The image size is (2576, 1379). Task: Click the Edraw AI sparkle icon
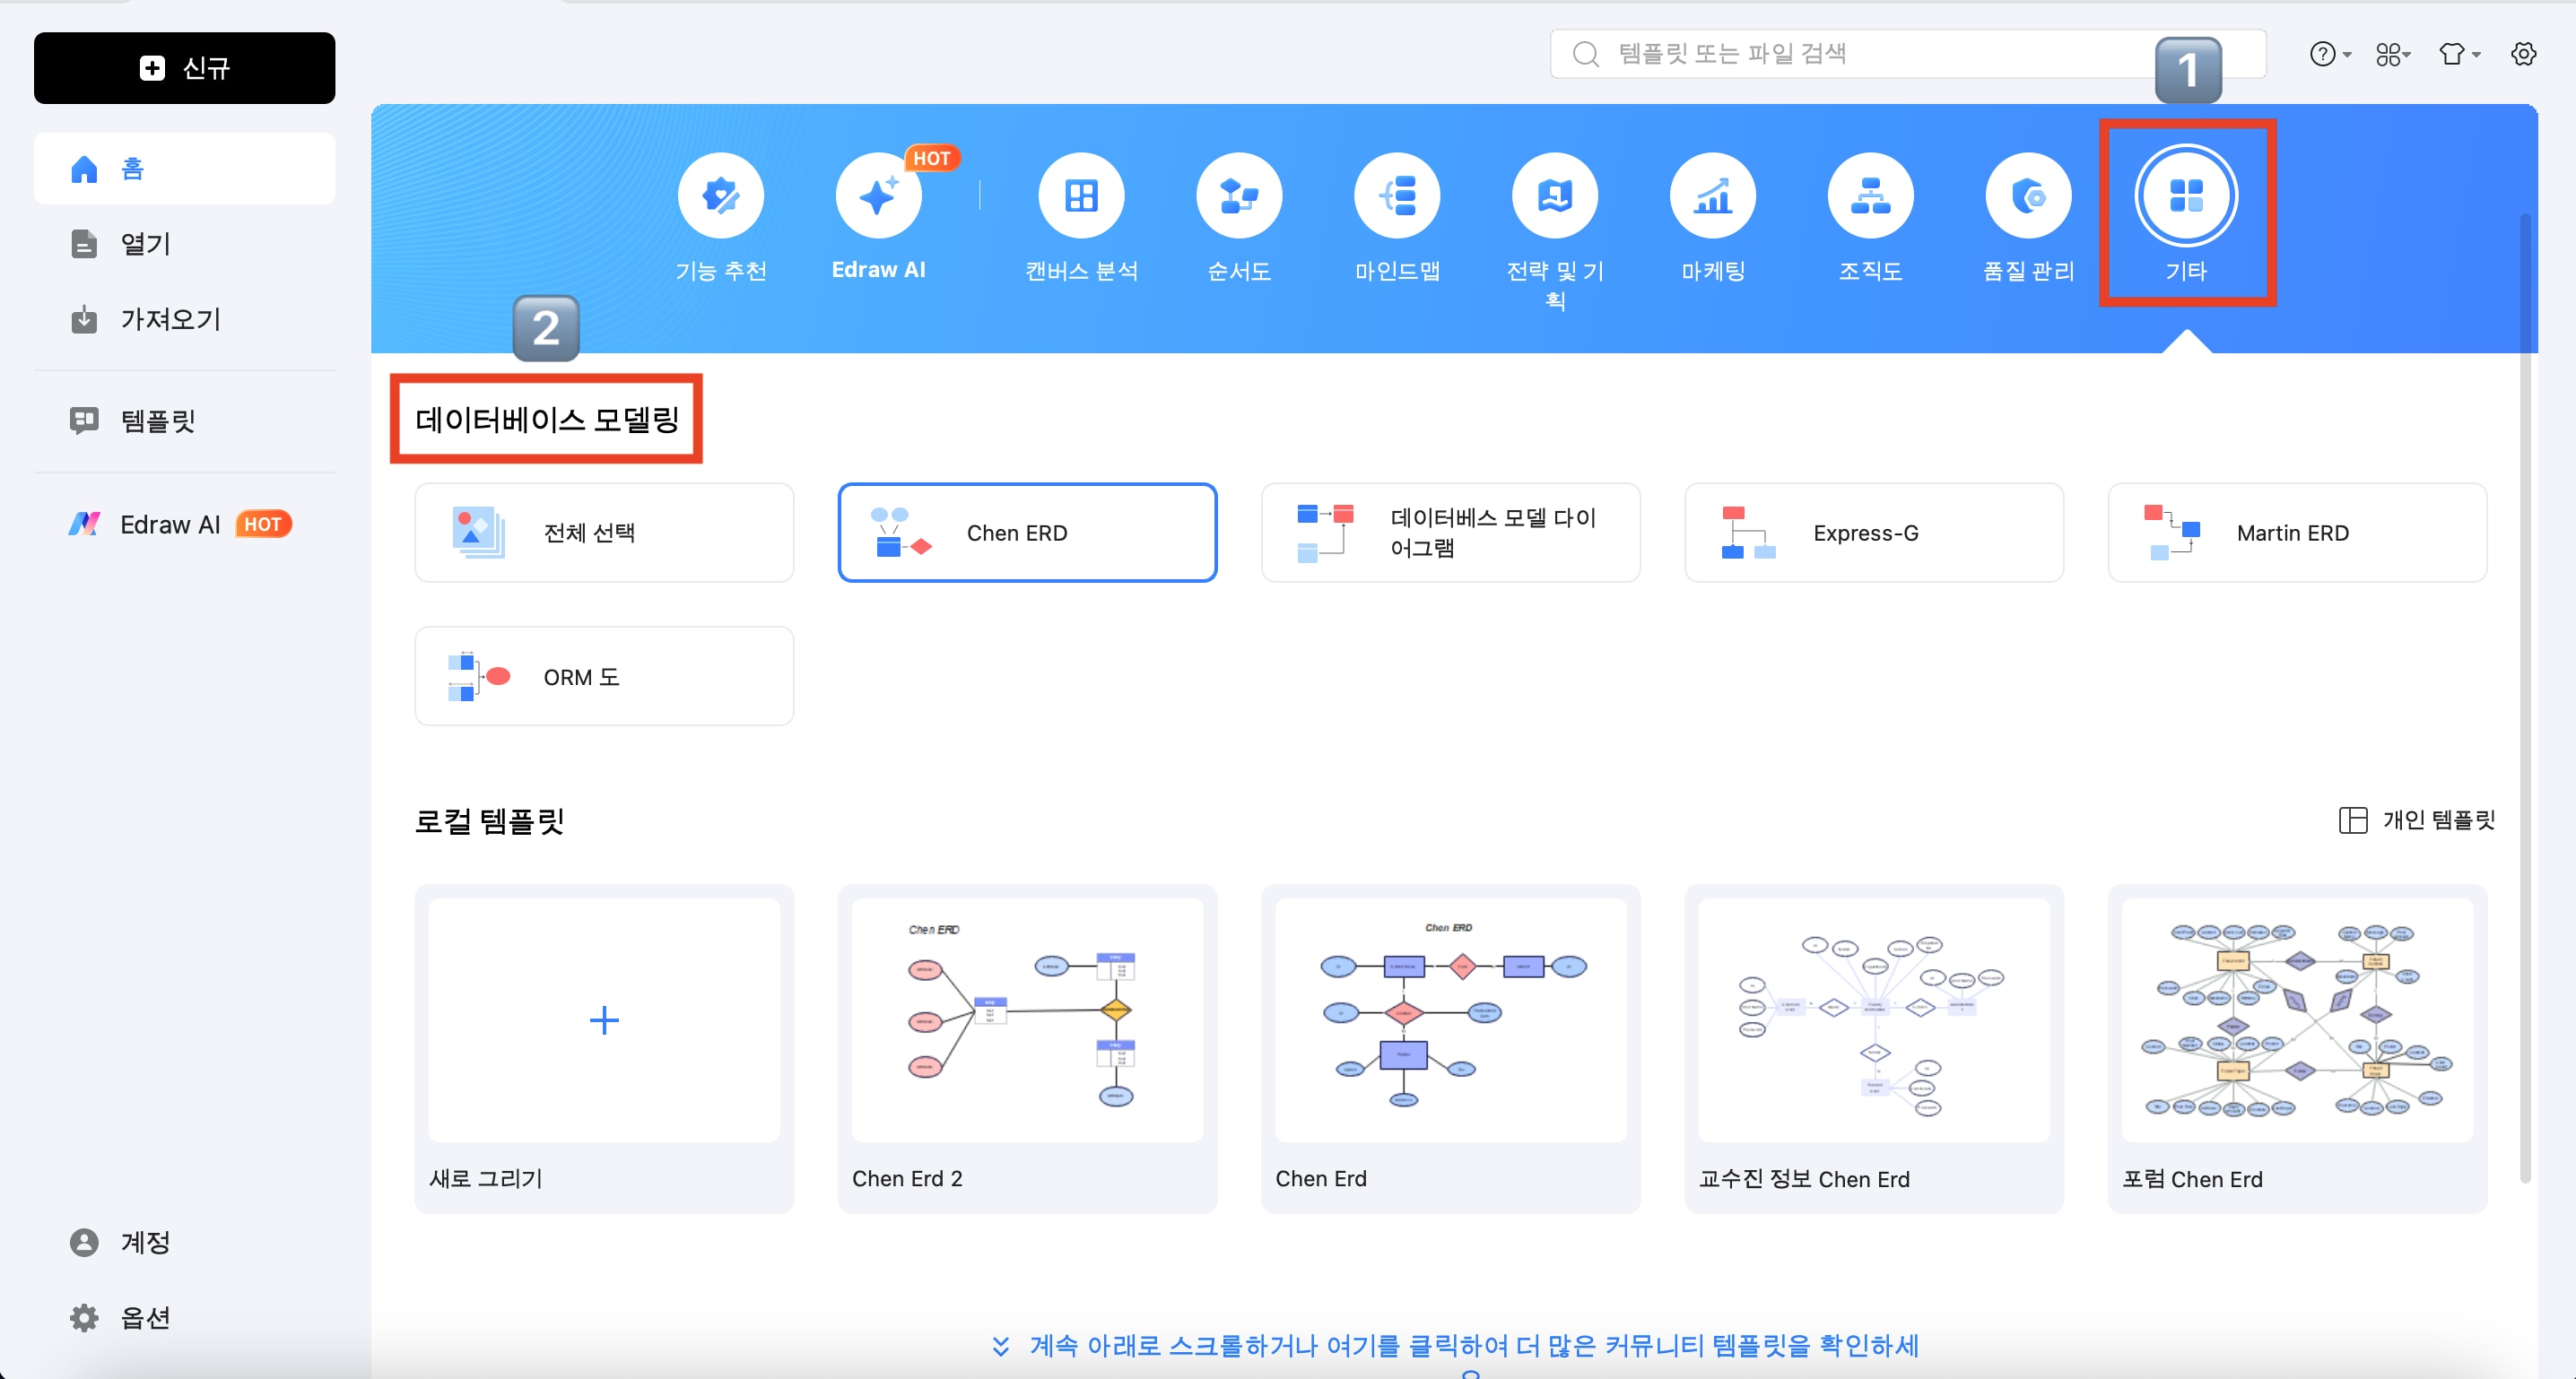[x=878, y=196]
